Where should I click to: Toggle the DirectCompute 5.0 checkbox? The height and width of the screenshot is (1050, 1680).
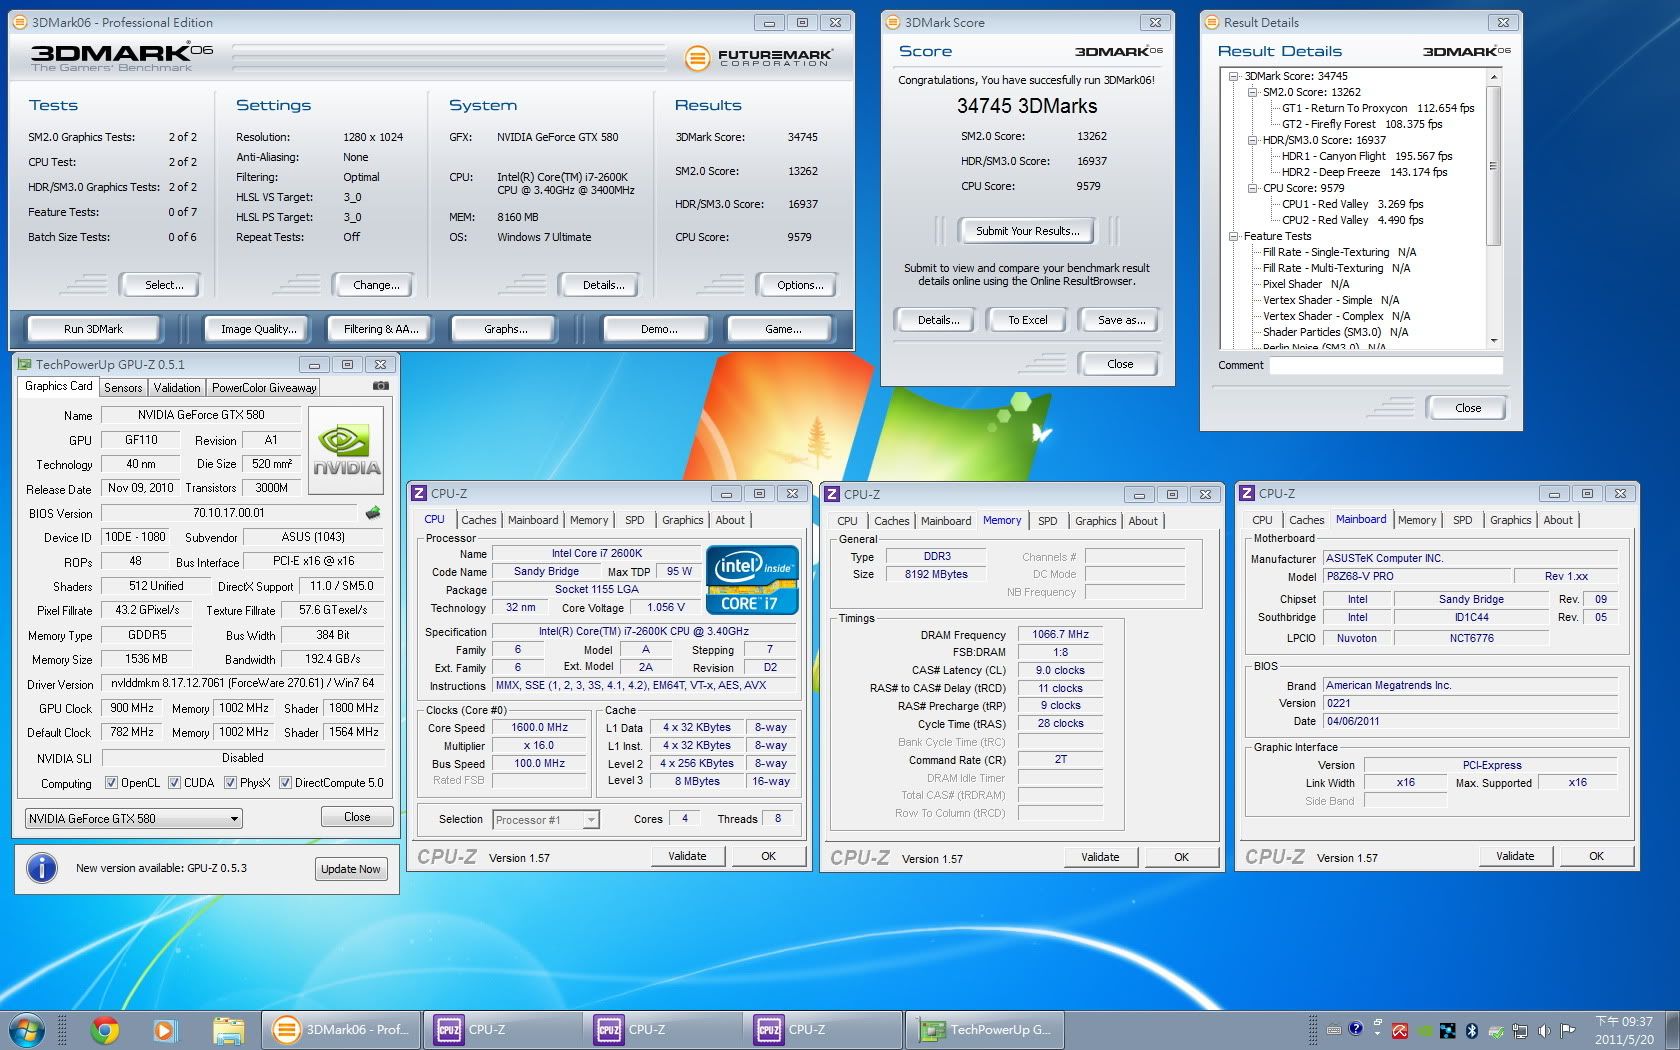(285, 783)
